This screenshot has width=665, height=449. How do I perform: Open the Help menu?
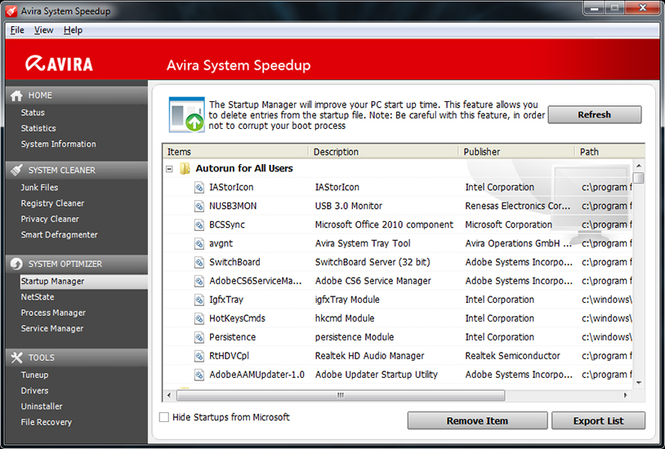(73, 30)
